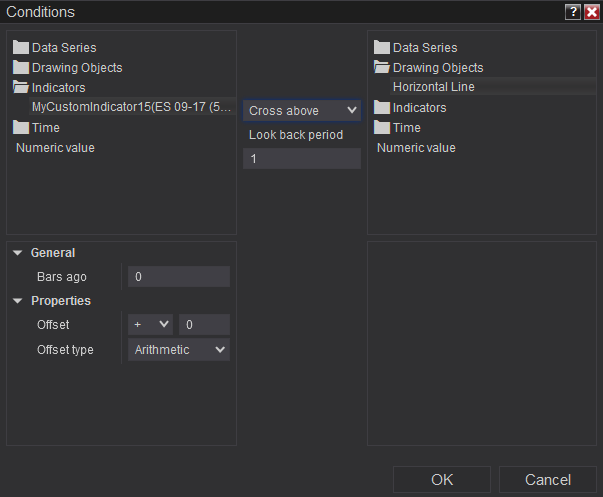The height and width of the screenshot is (497, 603).
Task: Collapse the right Drawing Objects folder icon
Action: [381, 67]
